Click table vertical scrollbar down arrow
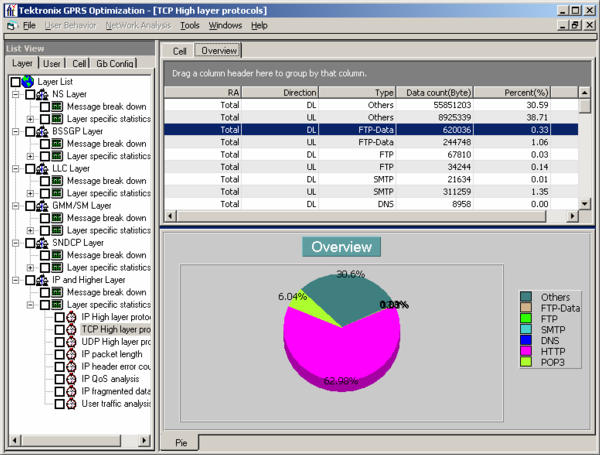This screenshot has height=455, width=600. pos(584,204)
